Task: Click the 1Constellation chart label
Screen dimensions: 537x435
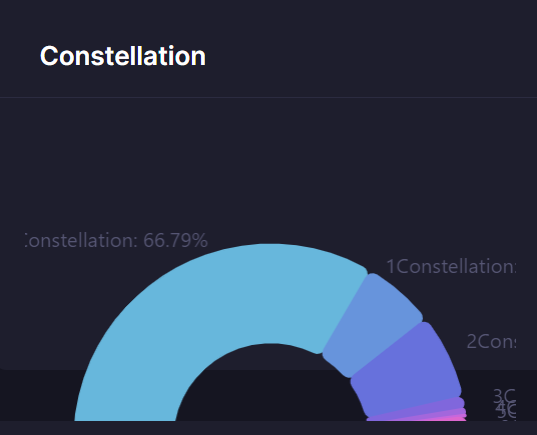Action: click(x=451, y=266)
